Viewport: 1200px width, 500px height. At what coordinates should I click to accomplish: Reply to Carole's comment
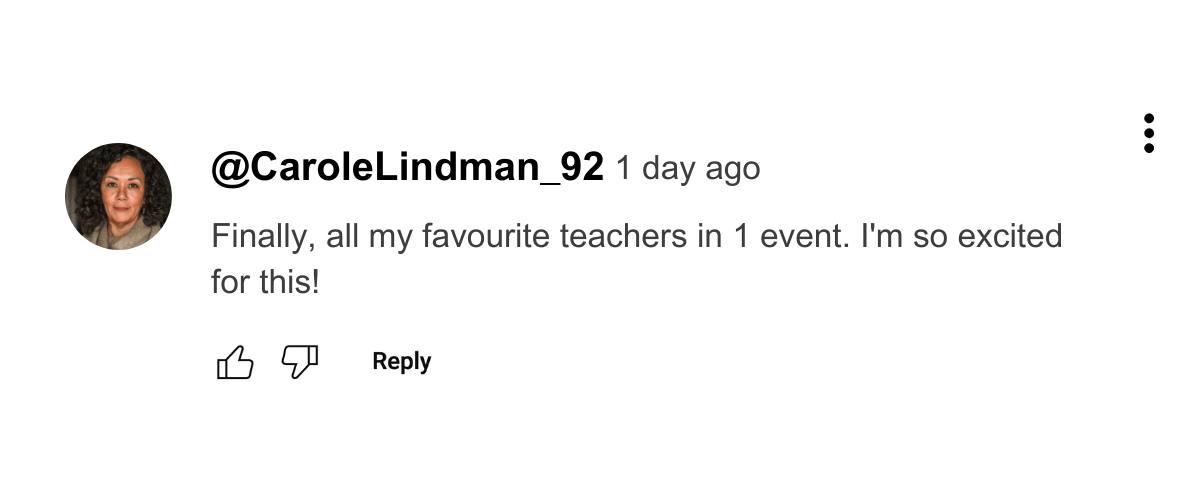402,362
